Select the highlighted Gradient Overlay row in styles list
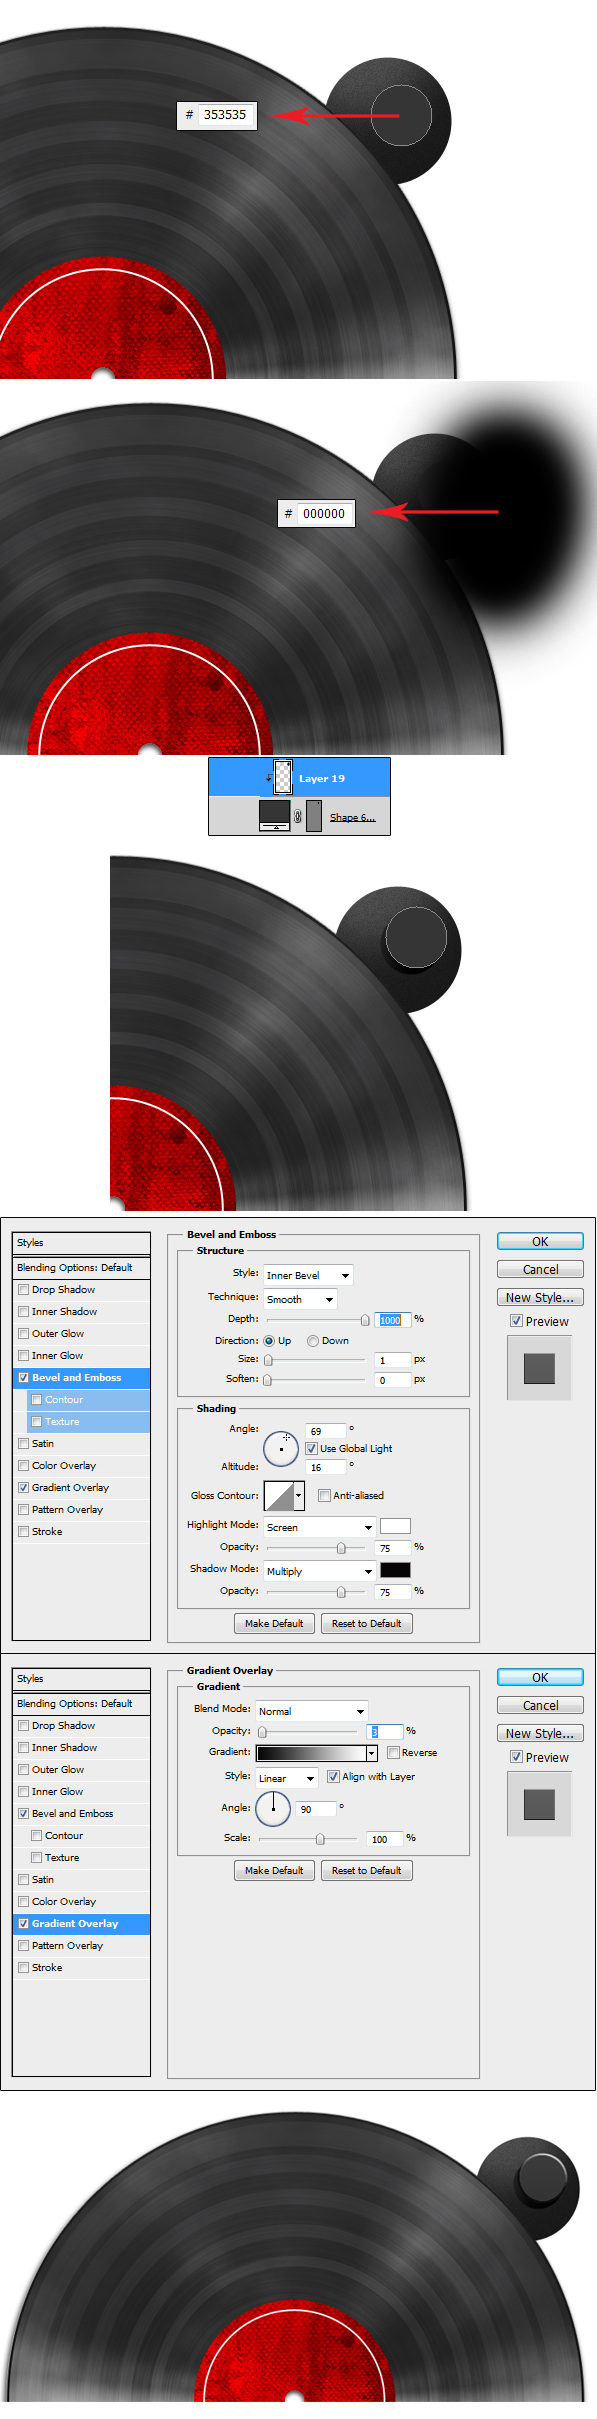The image size is (597, 2419). [81, 1924]
